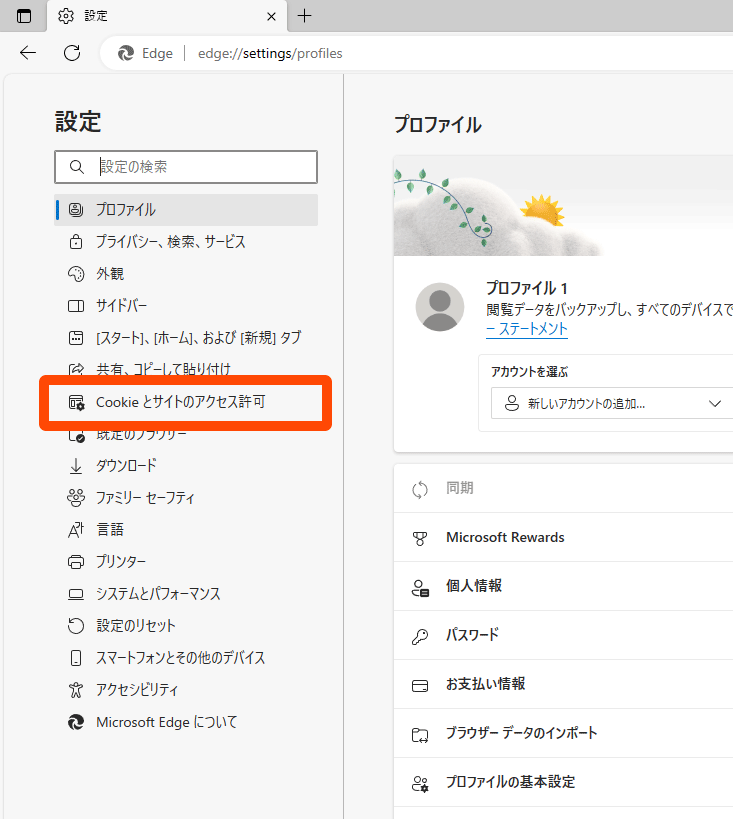Open the 言語 settings page

click(110, 530)
